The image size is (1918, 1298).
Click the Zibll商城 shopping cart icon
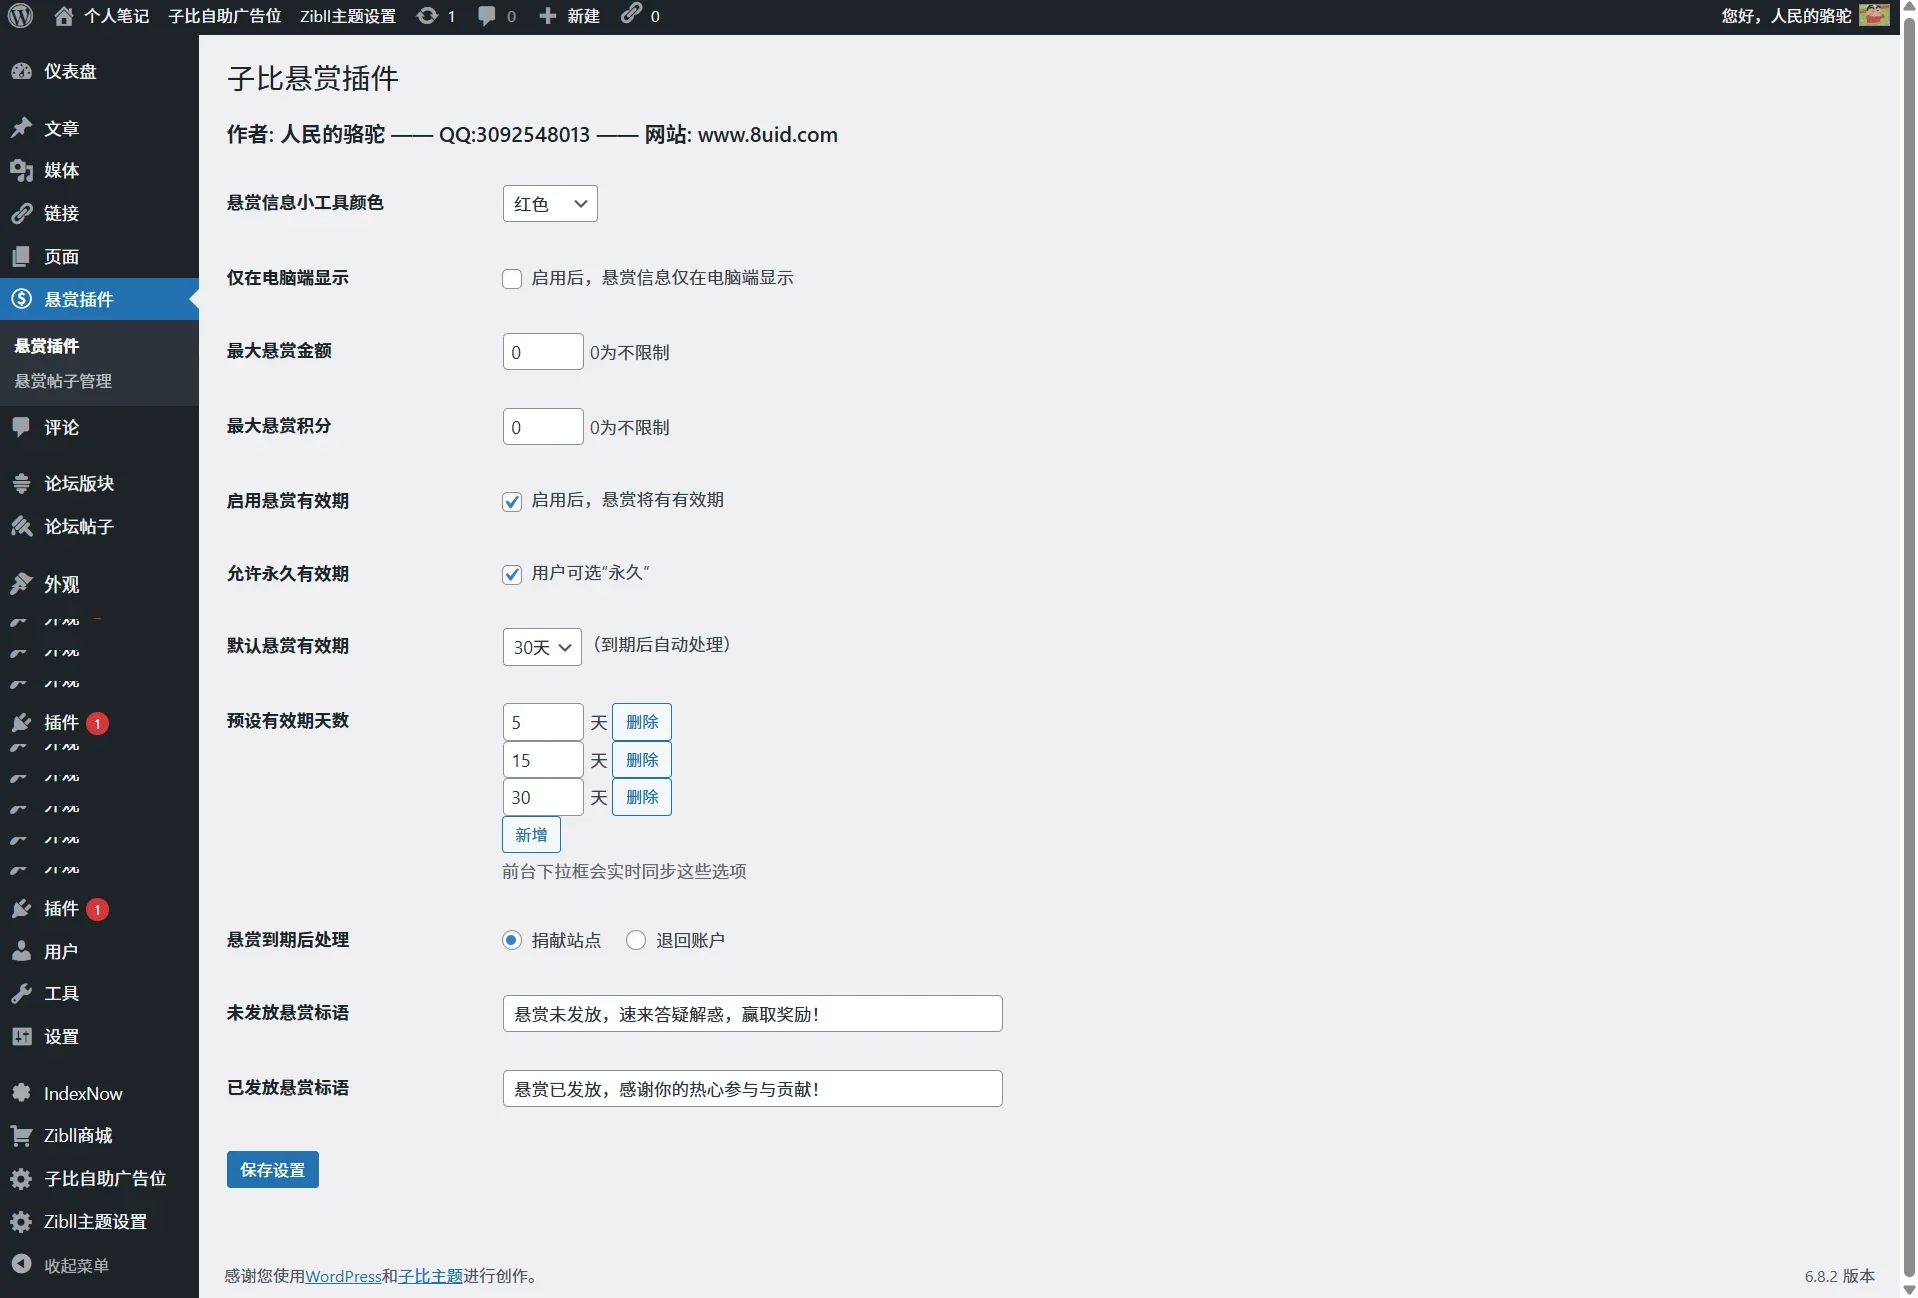(22, 1136)
